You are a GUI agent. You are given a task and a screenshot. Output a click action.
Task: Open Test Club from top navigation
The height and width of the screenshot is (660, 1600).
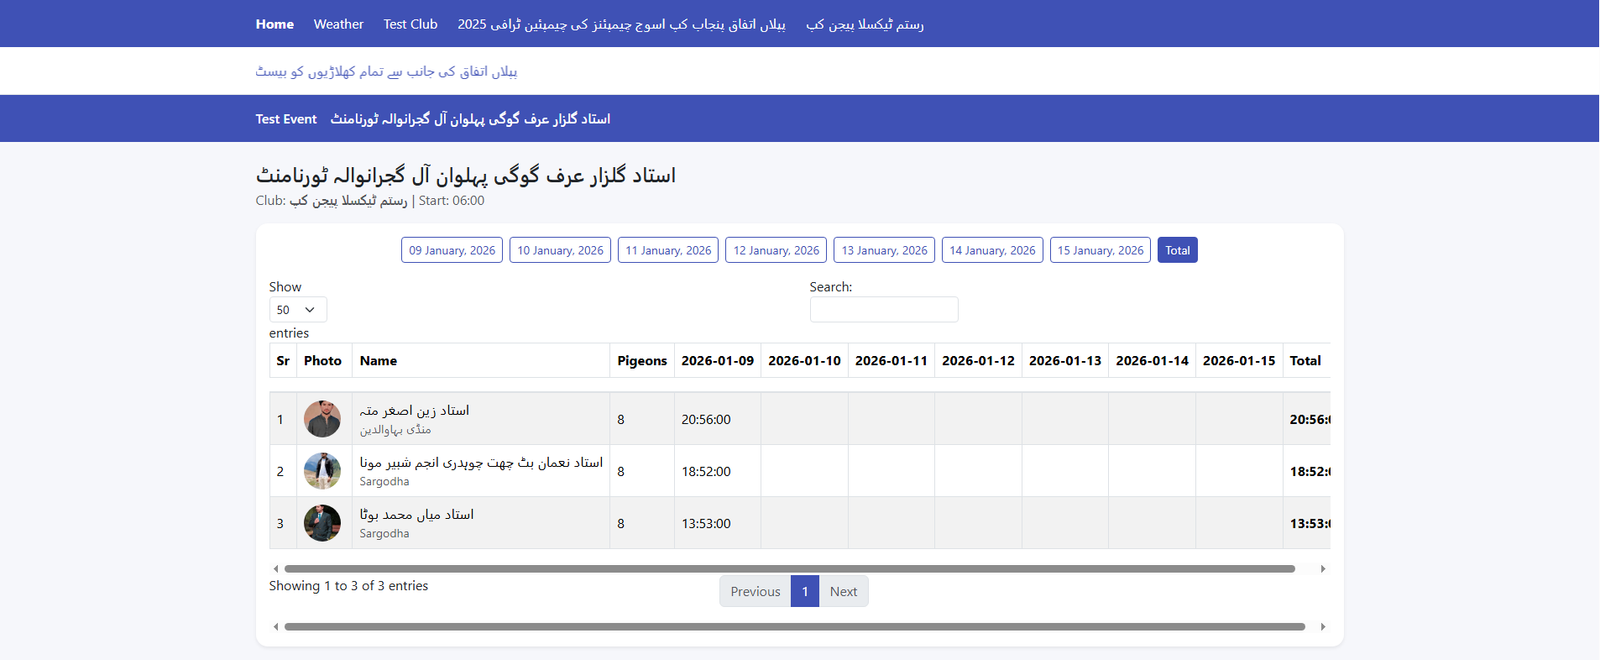coord(410,24)
